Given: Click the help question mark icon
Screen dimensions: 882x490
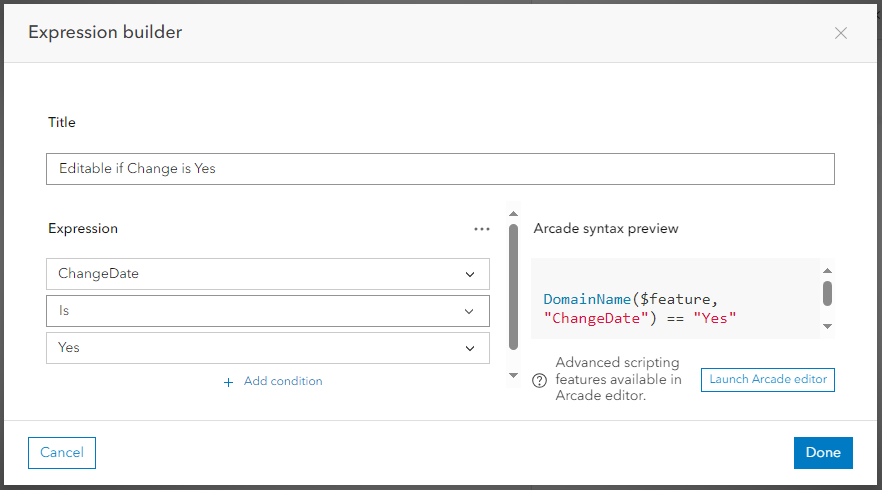Looking at the screenshot, I should 540,380.
